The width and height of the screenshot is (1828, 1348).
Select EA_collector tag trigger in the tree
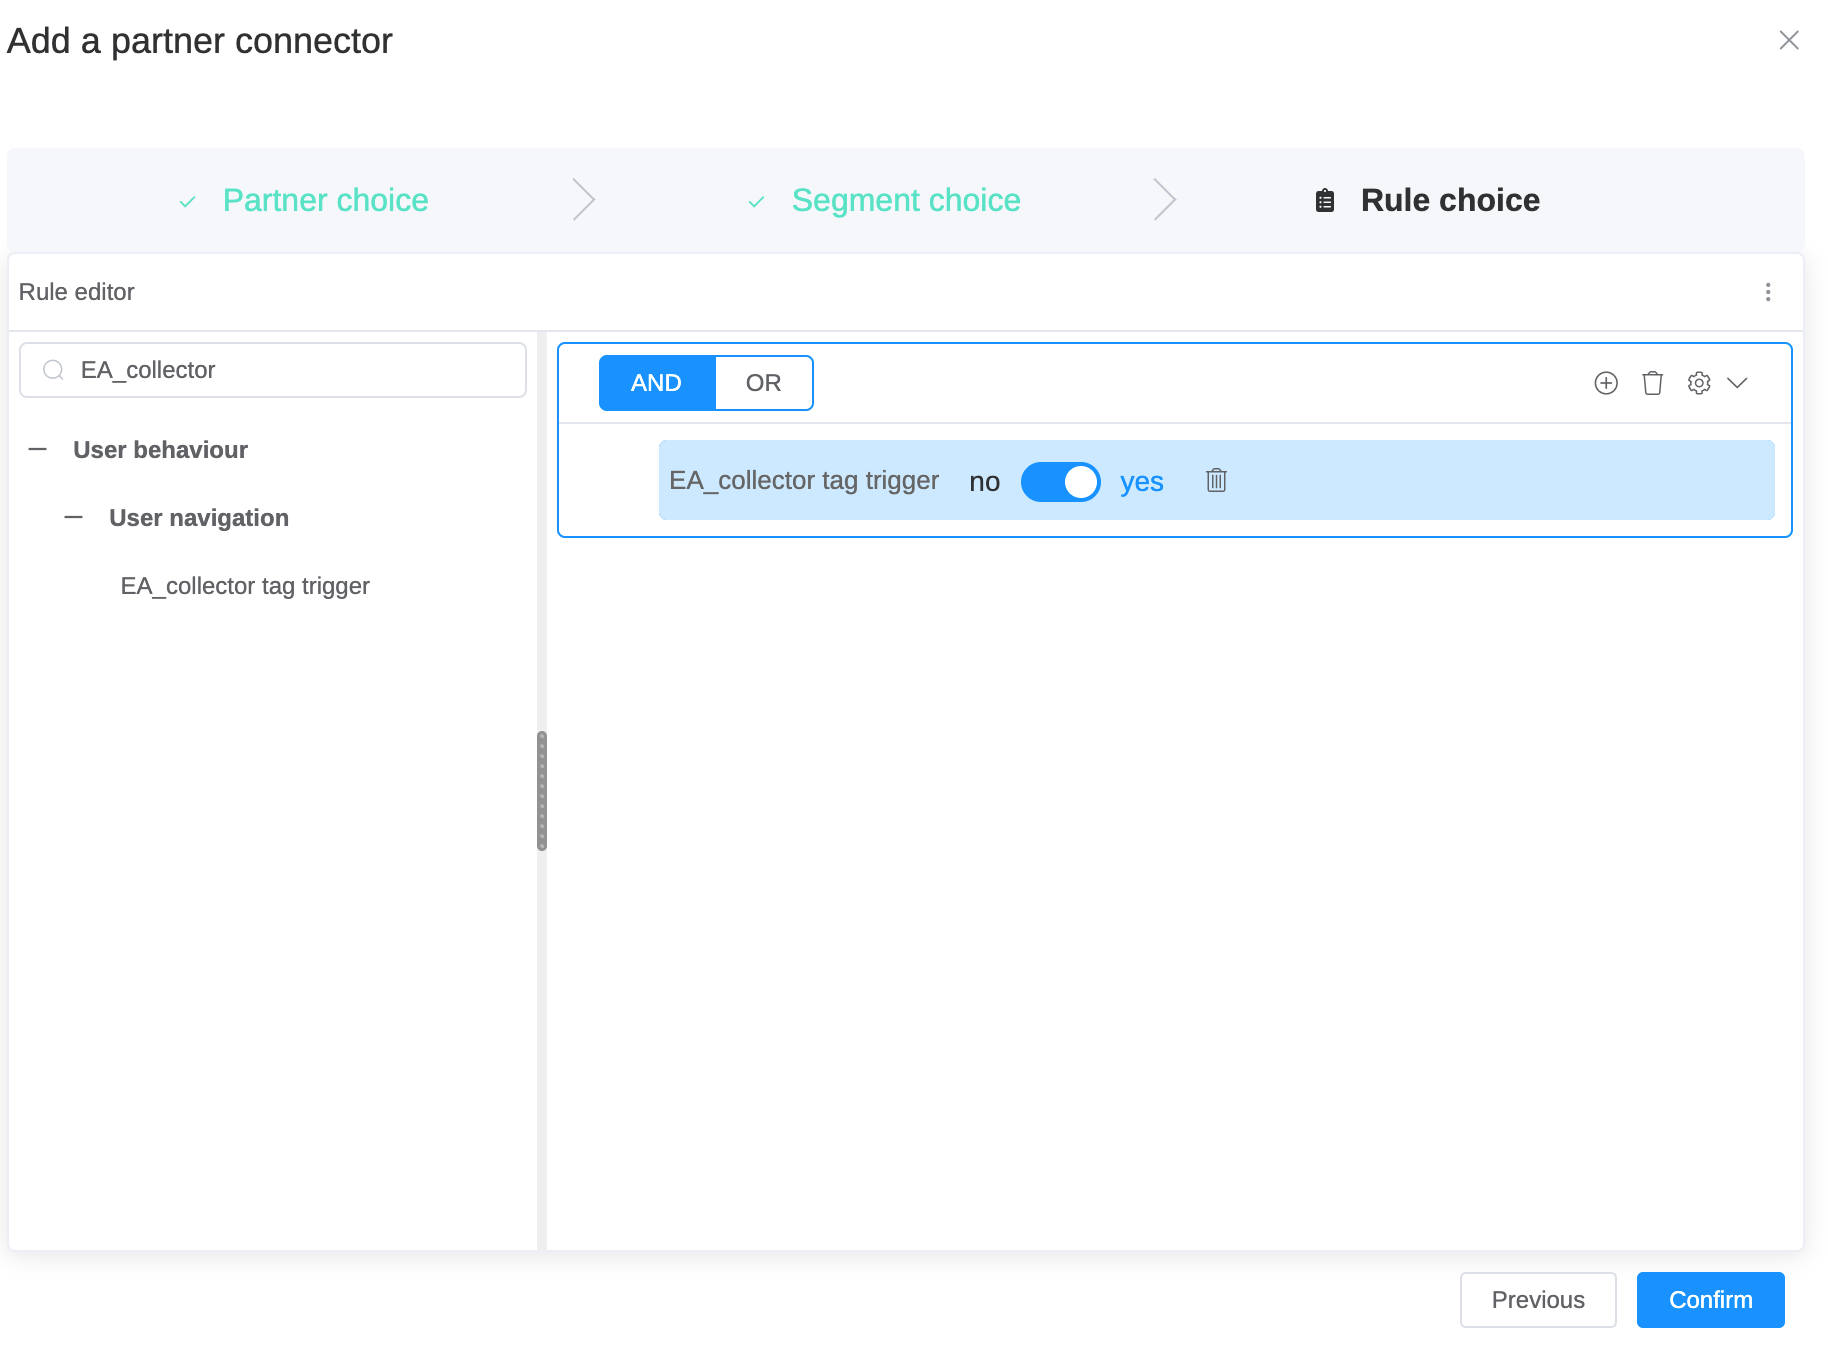tap(245, 586)
